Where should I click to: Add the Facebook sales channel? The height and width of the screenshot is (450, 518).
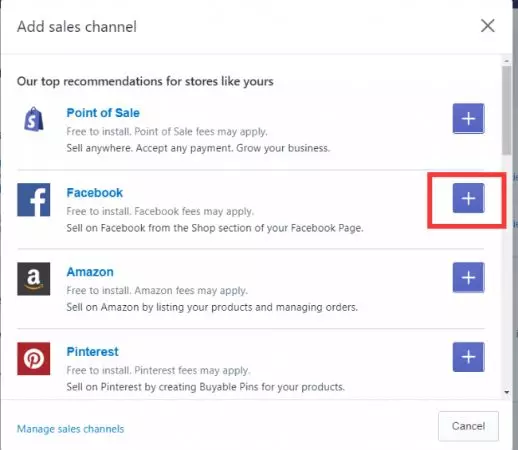[468, 198]
